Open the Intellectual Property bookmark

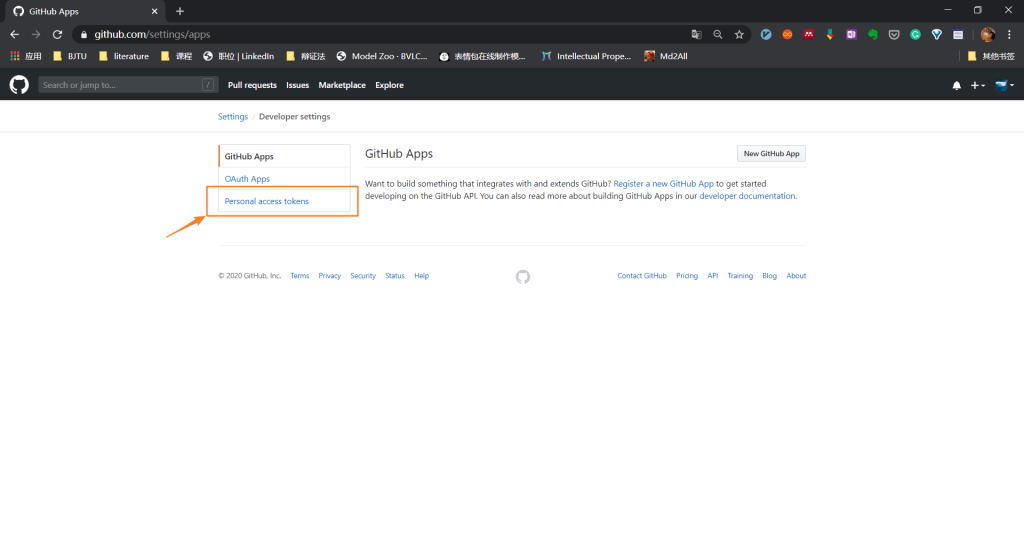(586, 56)
